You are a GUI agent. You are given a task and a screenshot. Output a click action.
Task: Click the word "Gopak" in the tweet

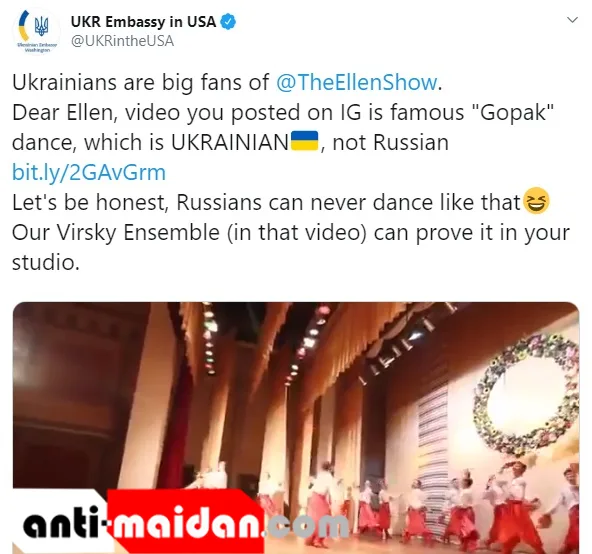(x=512, y=112)
